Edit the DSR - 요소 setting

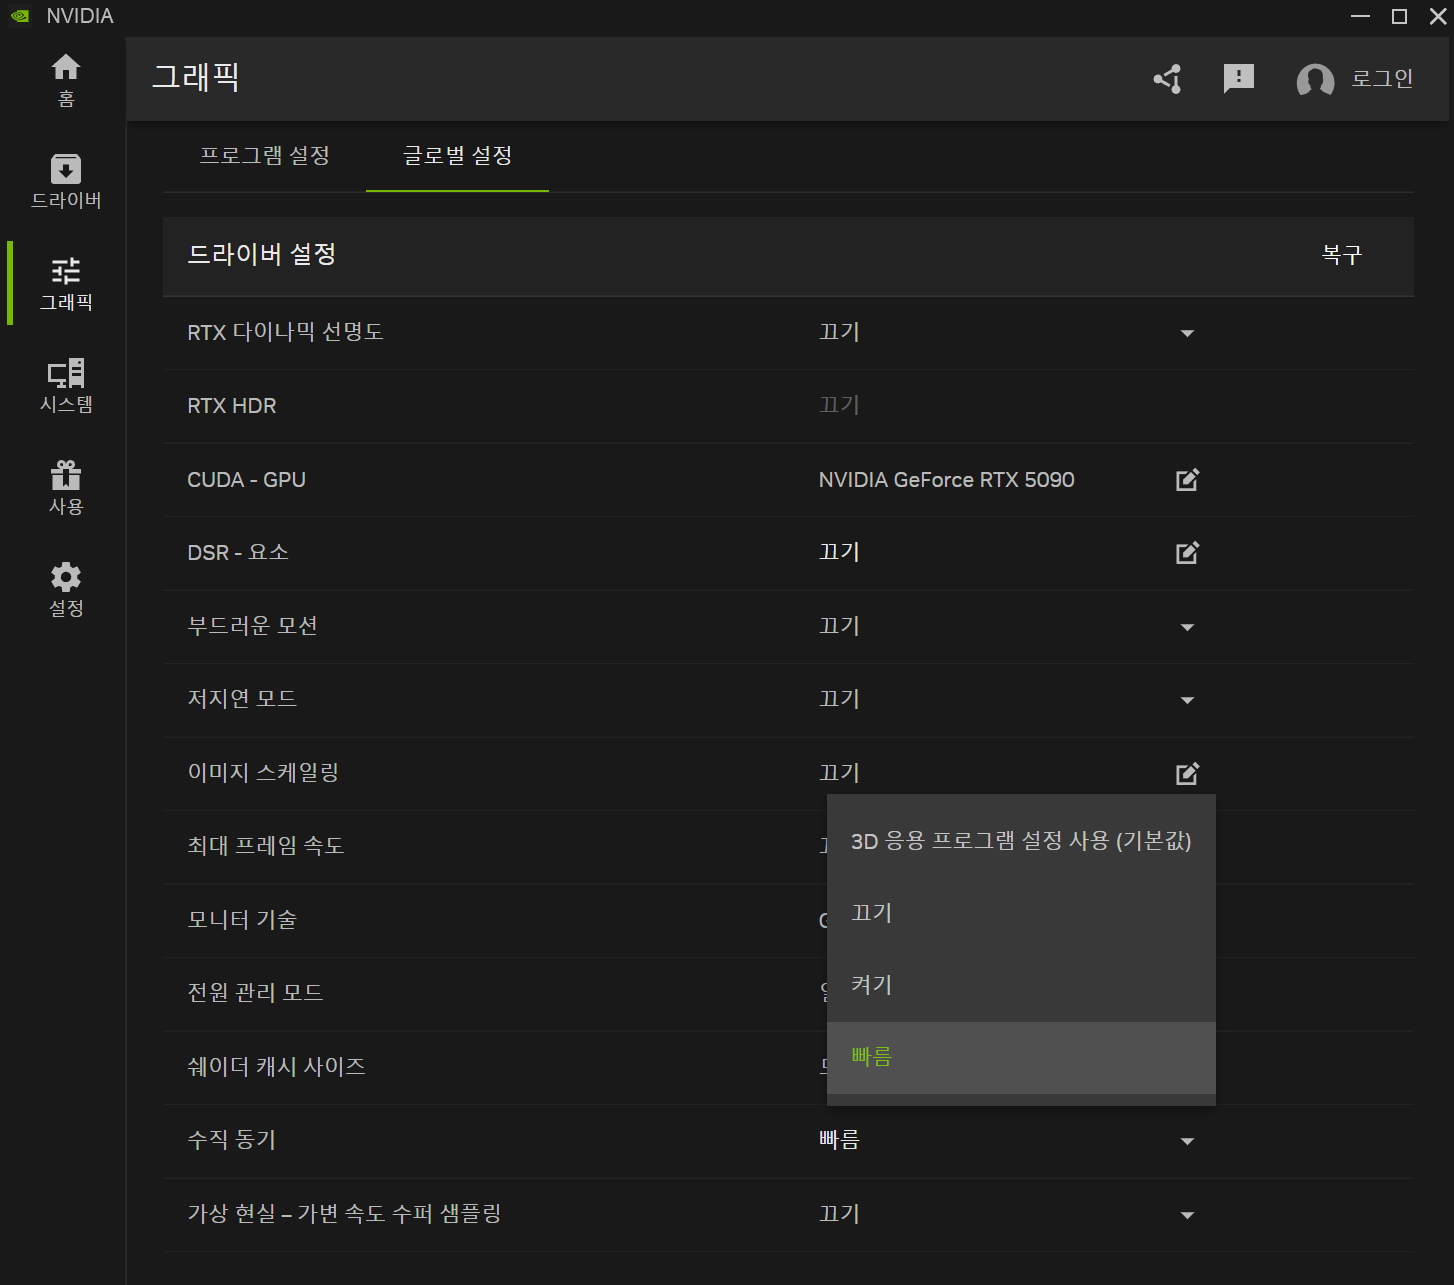click(x=1187, y=553)
